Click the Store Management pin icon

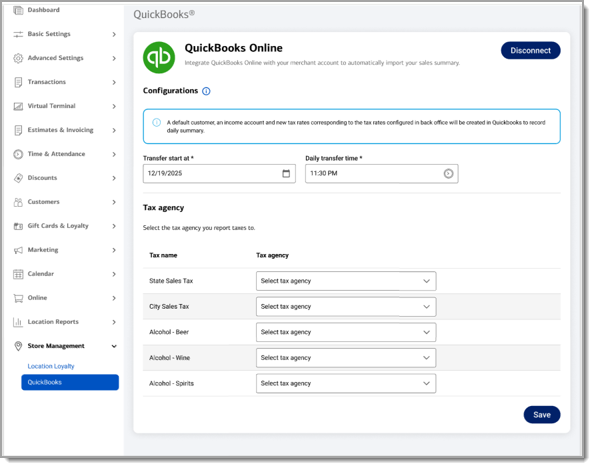point(18,346)
